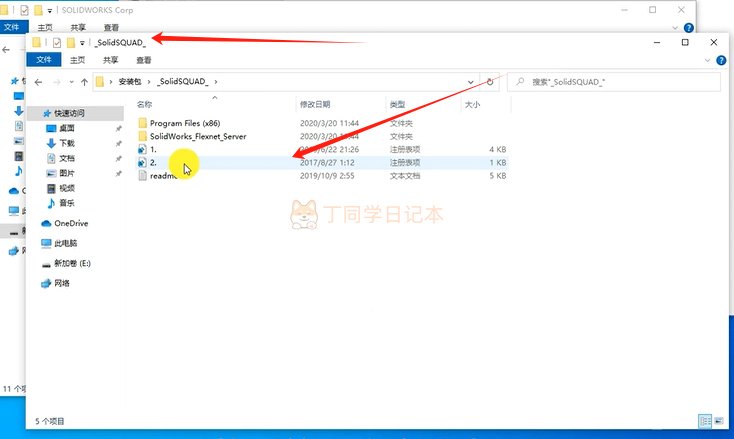Open 共享 tab in SOLIDWORKS Corp window
The height and width of the screenshot is (439, 734).
pos(78,28)
